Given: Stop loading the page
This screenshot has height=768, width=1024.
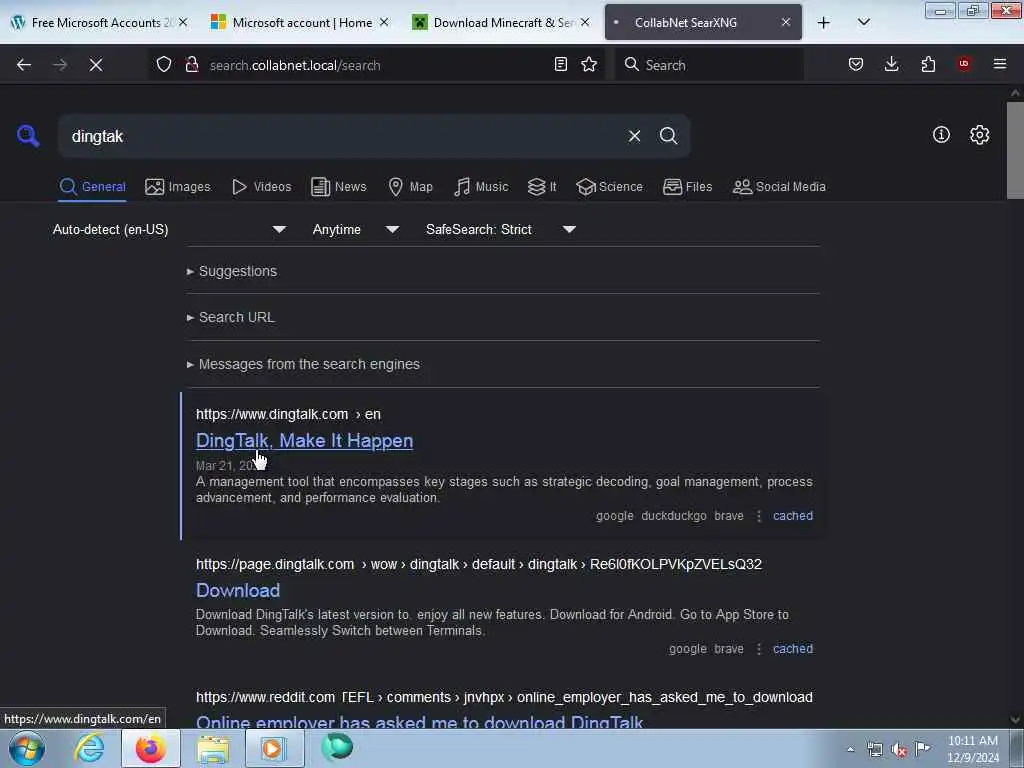Looking at the screenshot, I should (96, 65).
